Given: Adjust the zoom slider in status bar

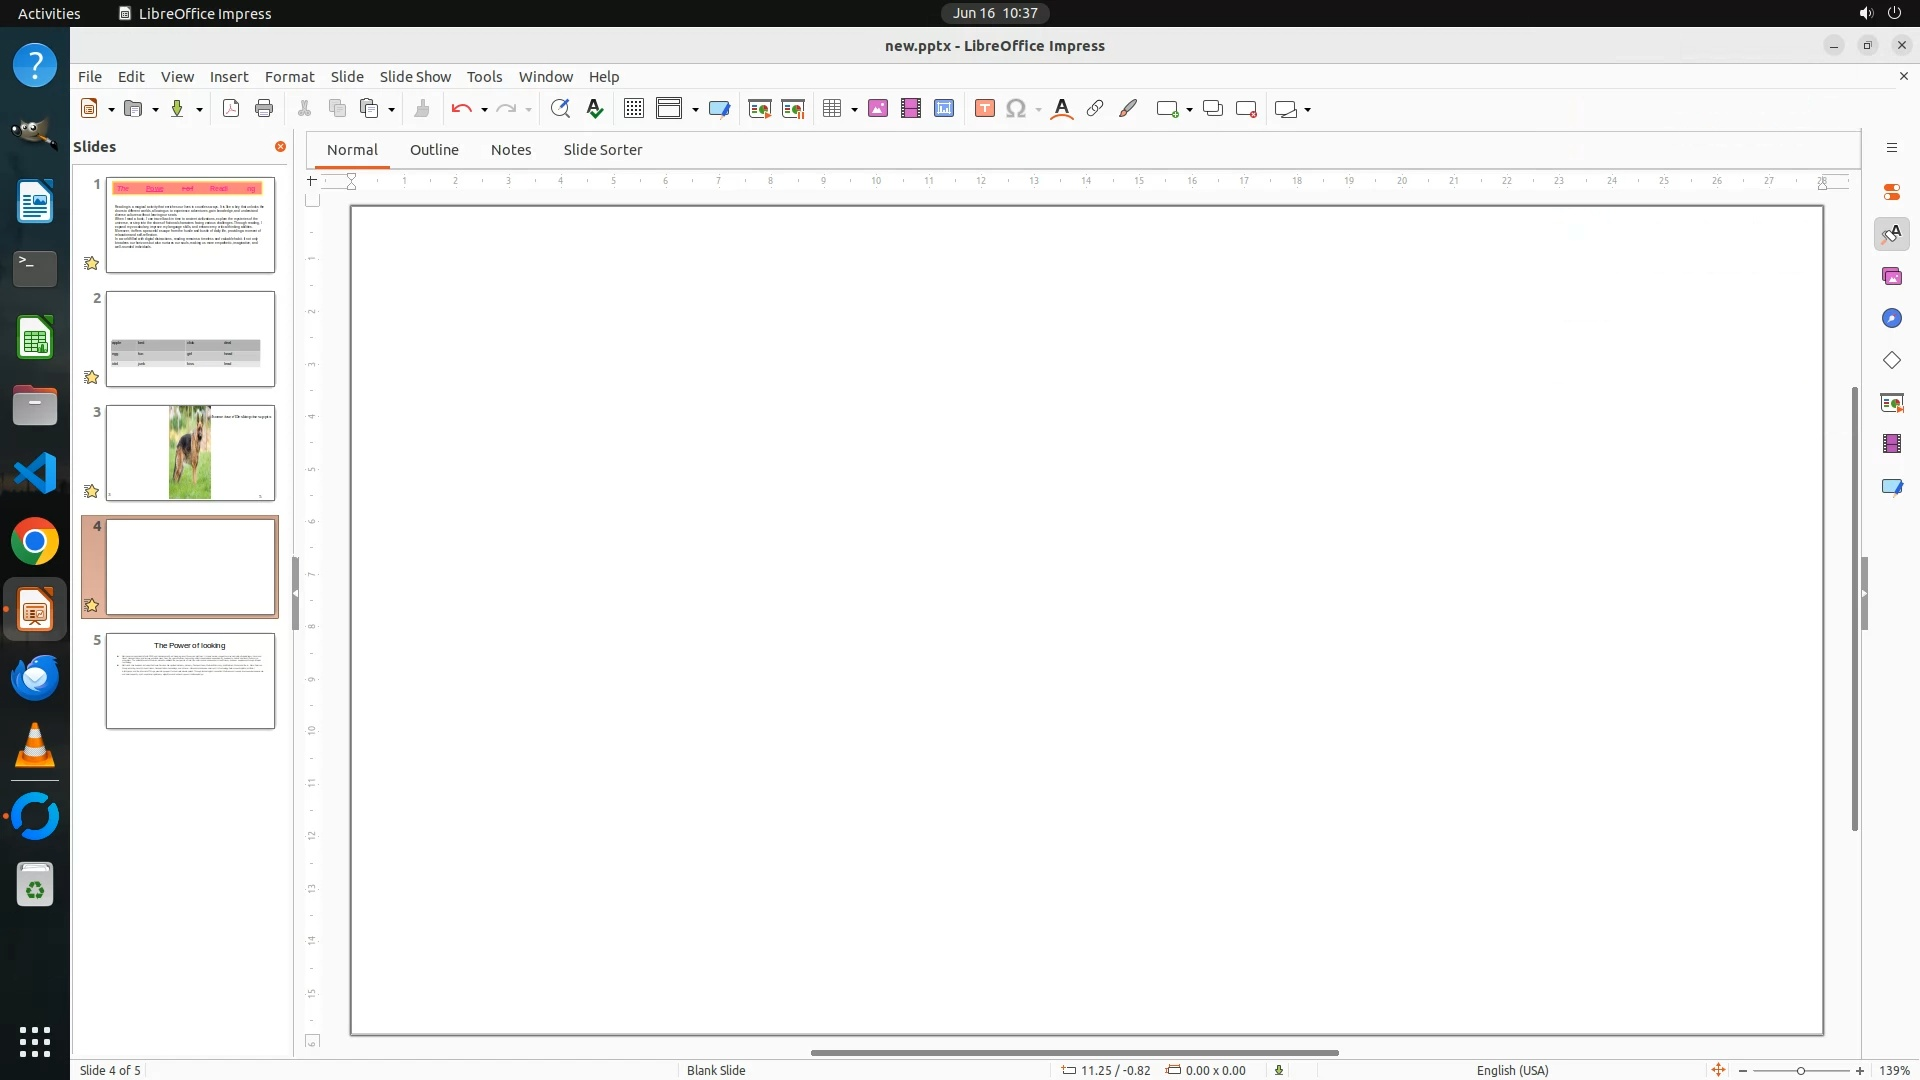Looking at the screenshot, I should click(1800, 1071).
